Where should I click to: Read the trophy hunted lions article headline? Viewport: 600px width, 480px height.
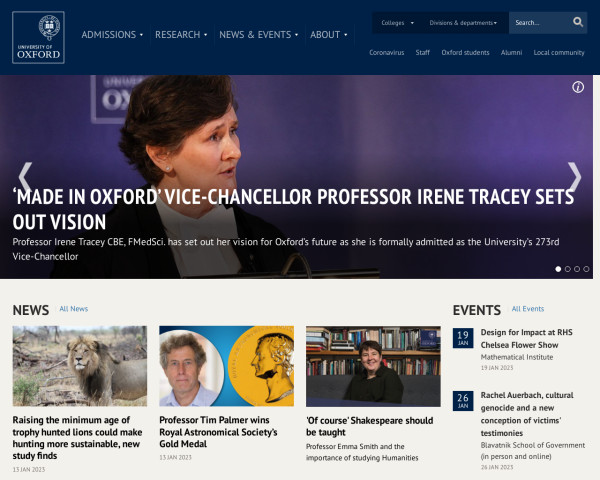tap(77, 438)
